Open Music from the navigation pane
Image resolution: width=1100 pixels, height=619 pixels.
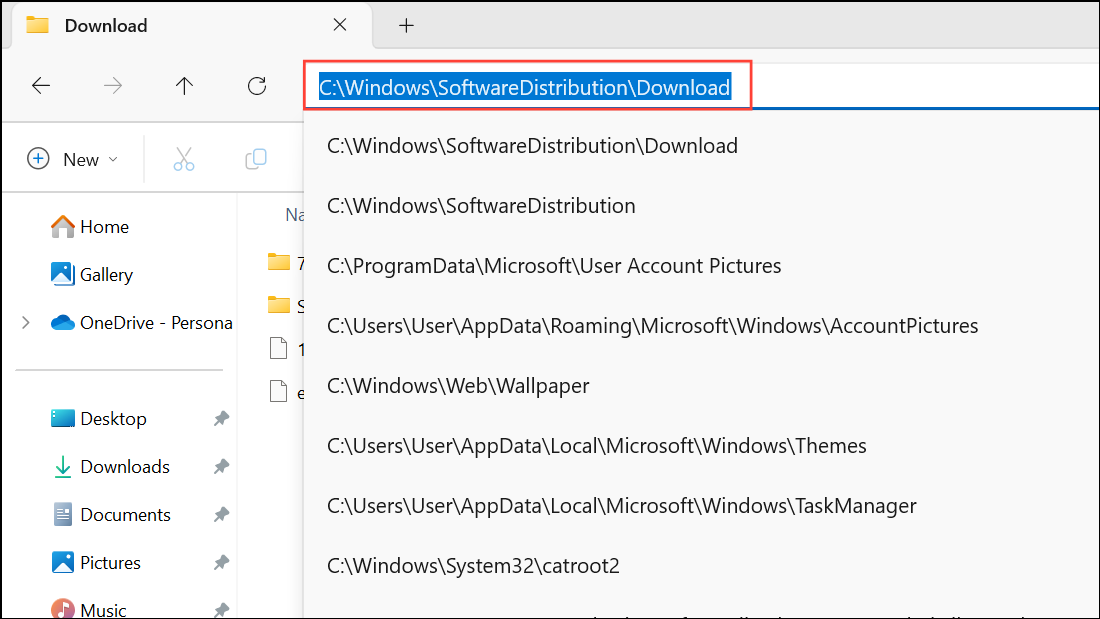pyautogui.click(x=103, y=608)
